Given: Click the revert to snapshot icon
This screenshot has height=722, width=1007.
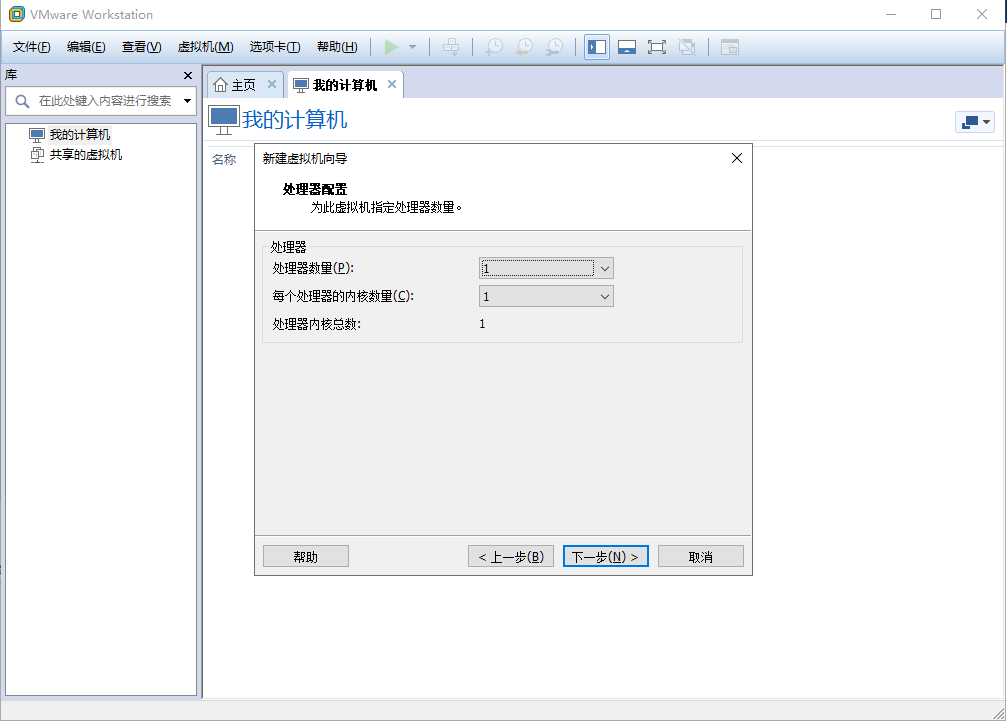Looking at the screenshot, I should click(525, 47).
